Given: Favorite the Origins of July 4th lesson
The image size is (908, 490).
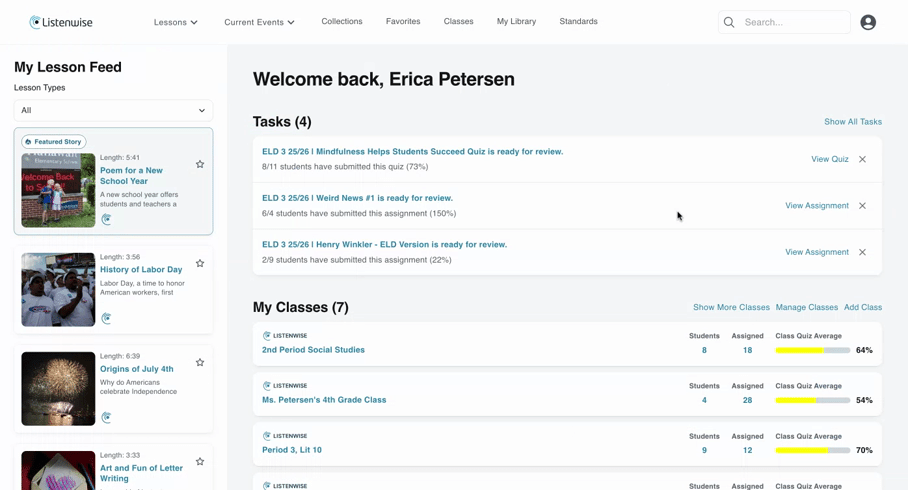Looking at the screenshot, I should click(200, 362).
